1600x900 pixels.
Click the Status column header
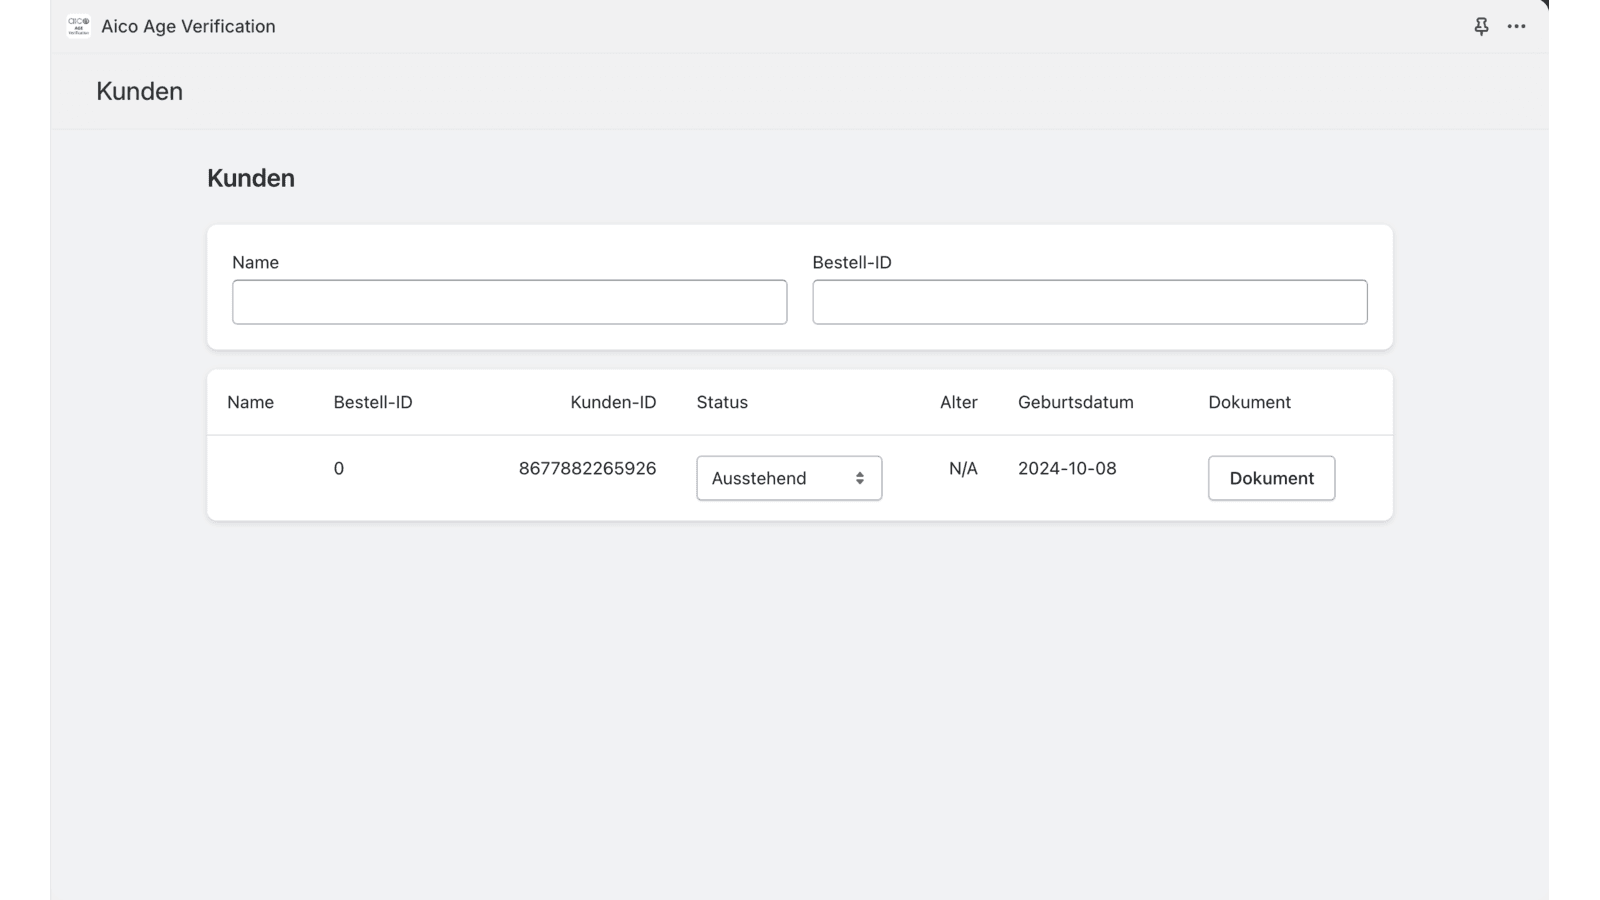[721, 402]
